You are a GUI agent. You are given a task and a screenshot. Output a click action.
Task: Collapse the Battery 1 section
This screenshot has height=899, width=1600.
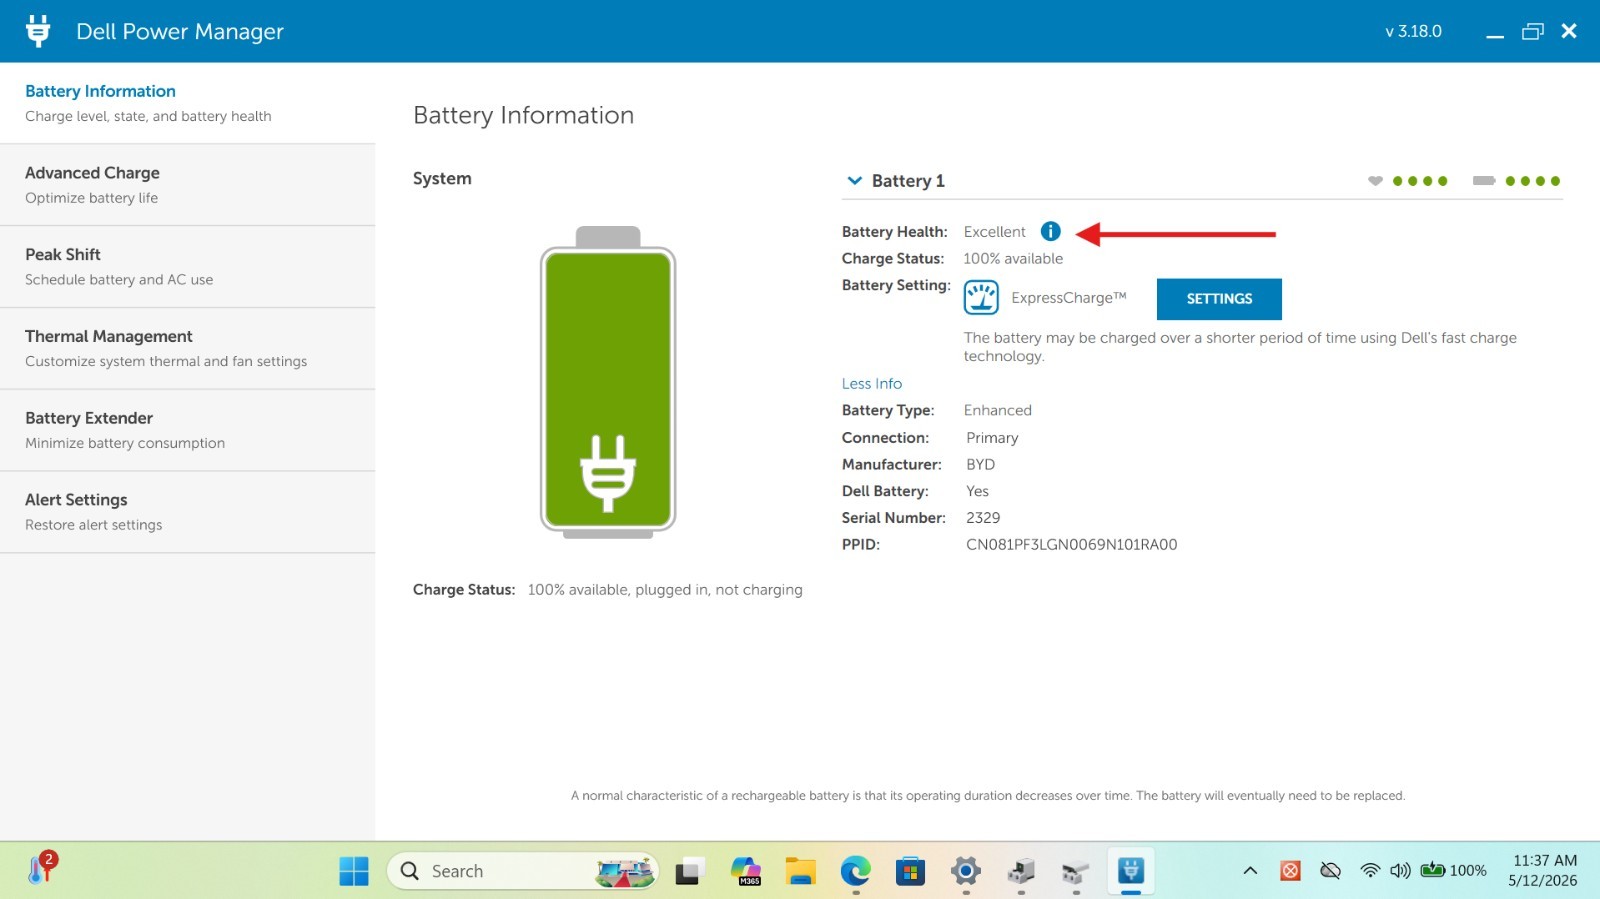click(855, 180)
